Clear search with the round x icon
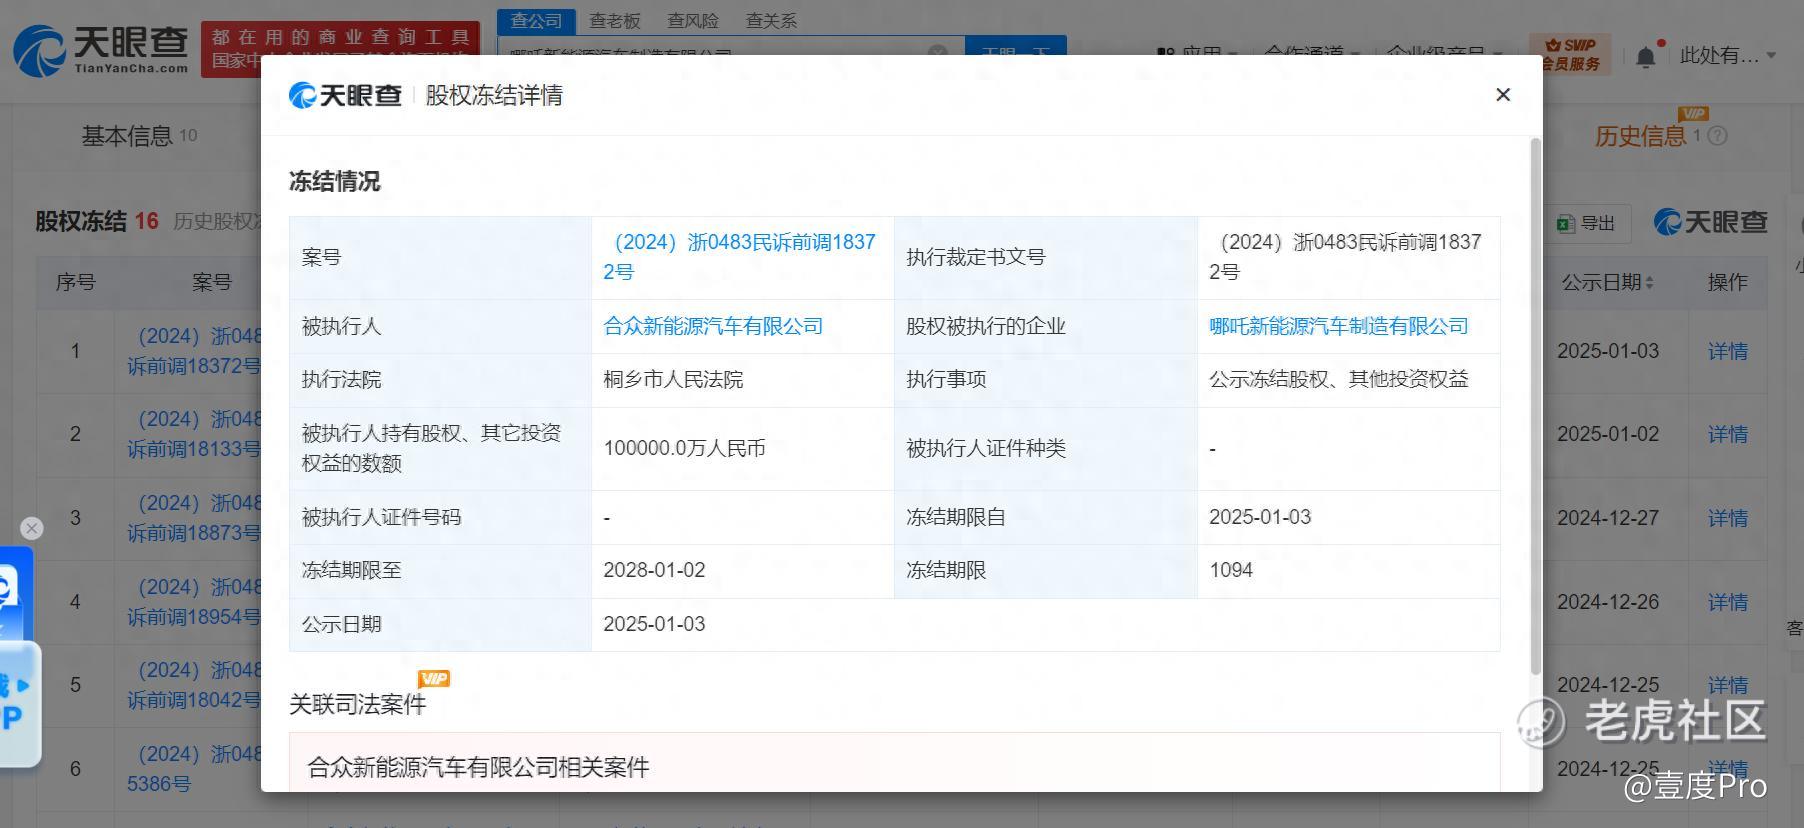The height and width of the screenshot is (828, 1804). tap(938, 52)
